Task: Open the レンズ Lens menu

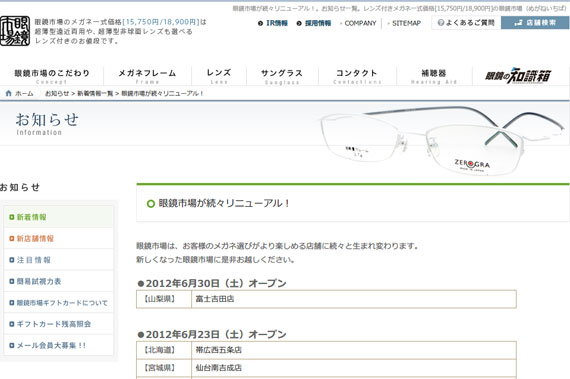Action: click(x=219, y=76)
